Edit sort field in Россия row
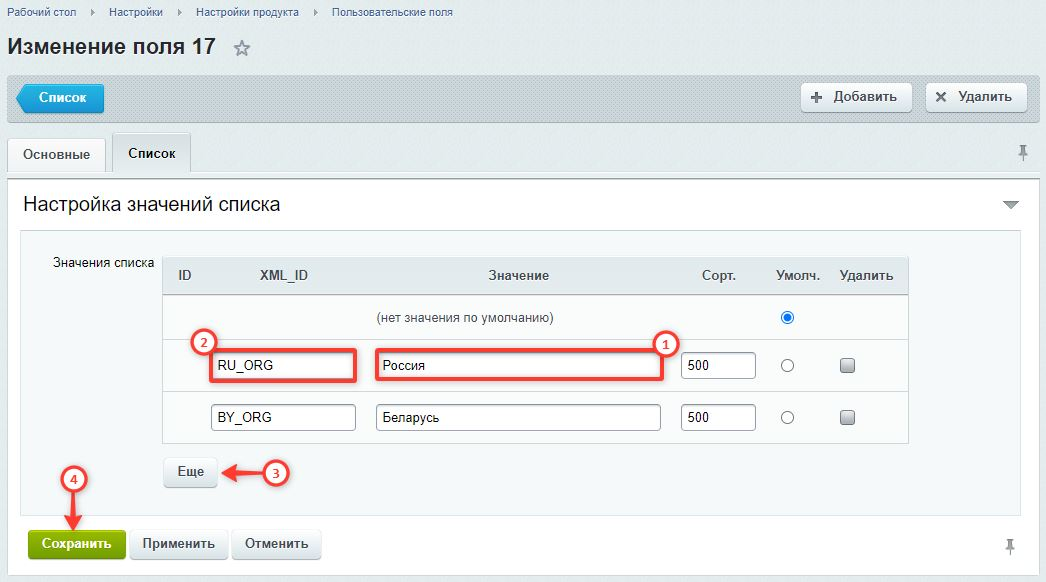The width and height of the screenshot is (1046, 582). [718, 366]
